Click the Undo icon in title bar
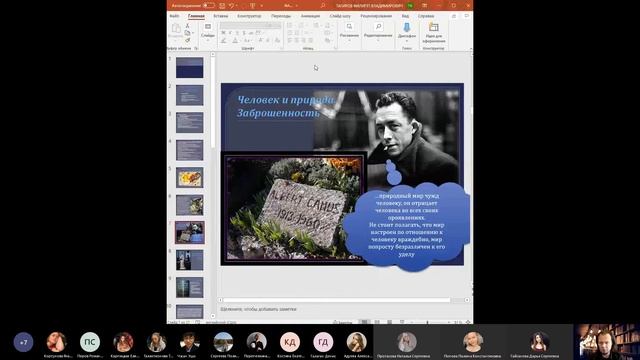This screenshot has width=640, height=360. tap(231, 5)
